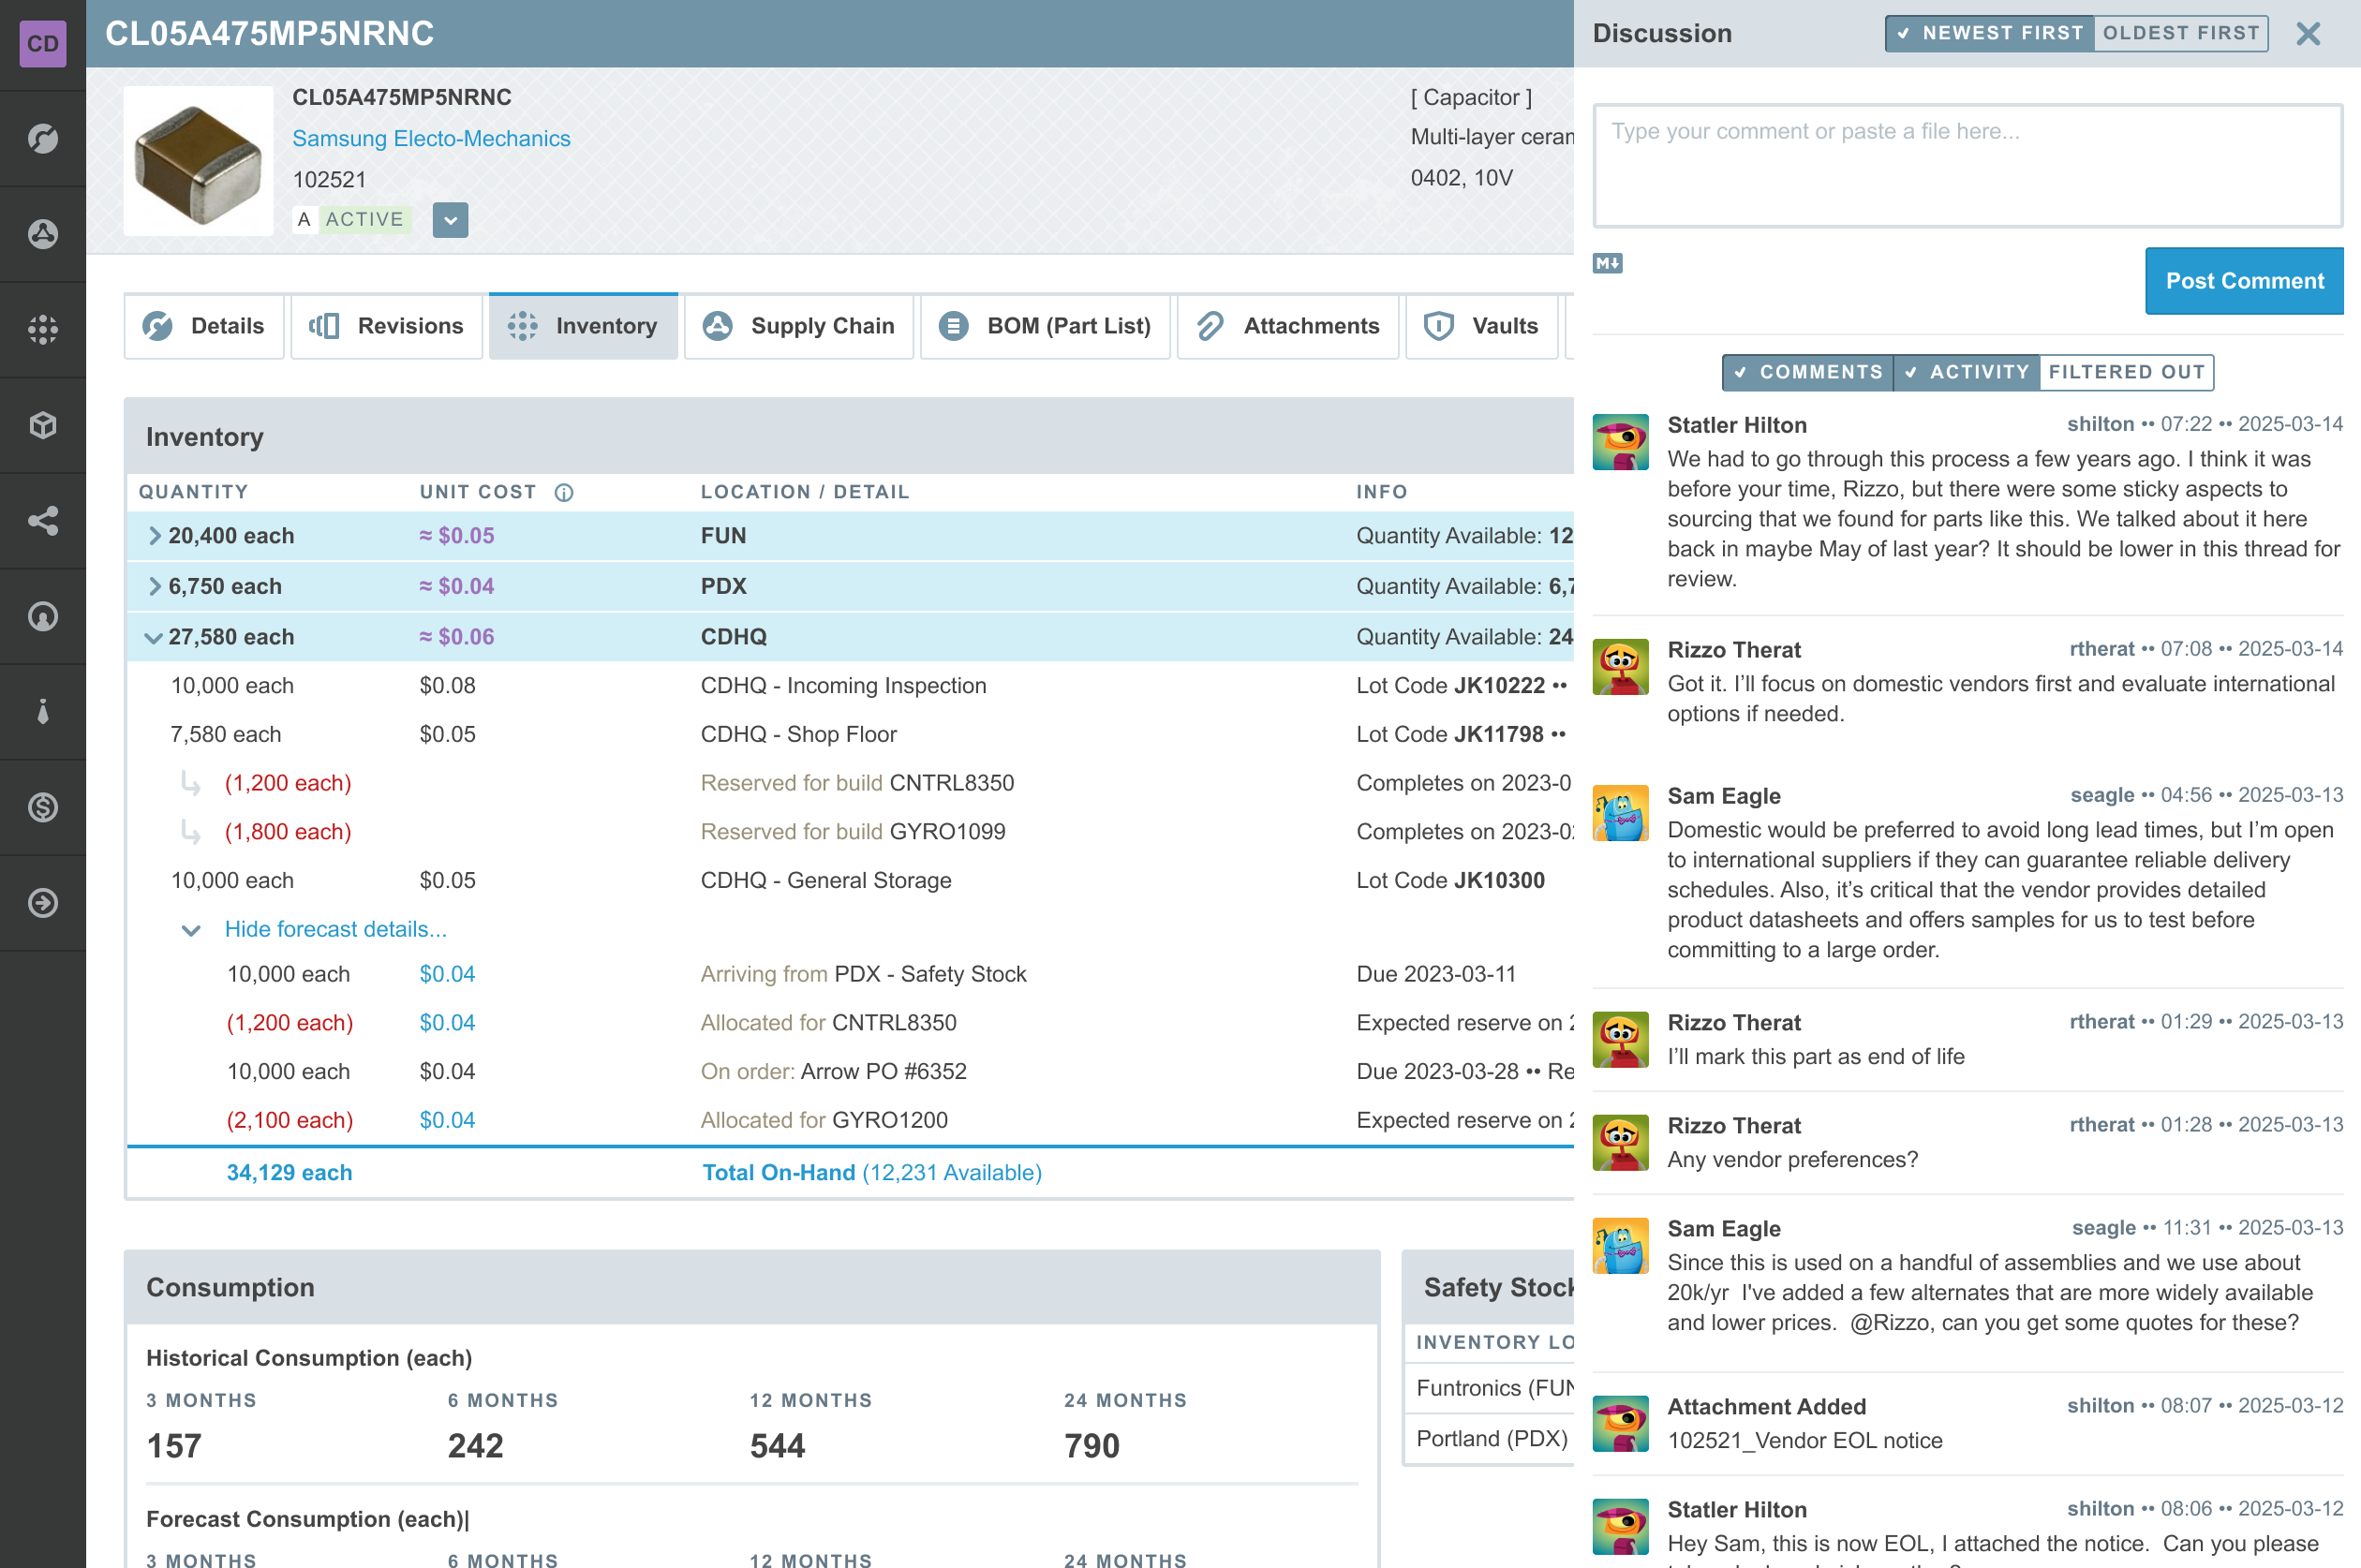2361x1568 pixels.
Task: Open the BOM (Part List) tab
Action: [x=1045, y=326]
